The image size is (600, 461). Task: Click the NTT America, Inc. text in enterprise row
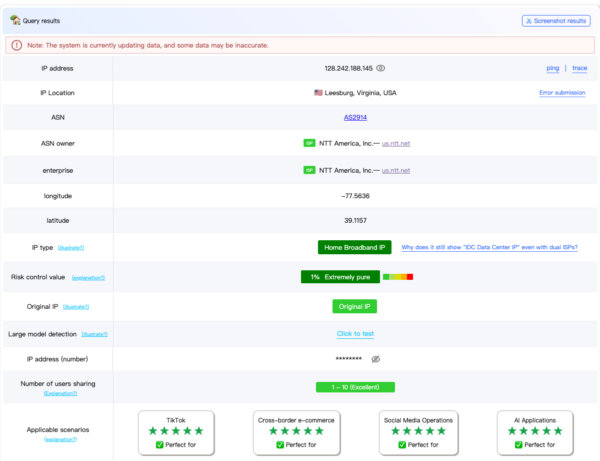[x=346, y=170]
